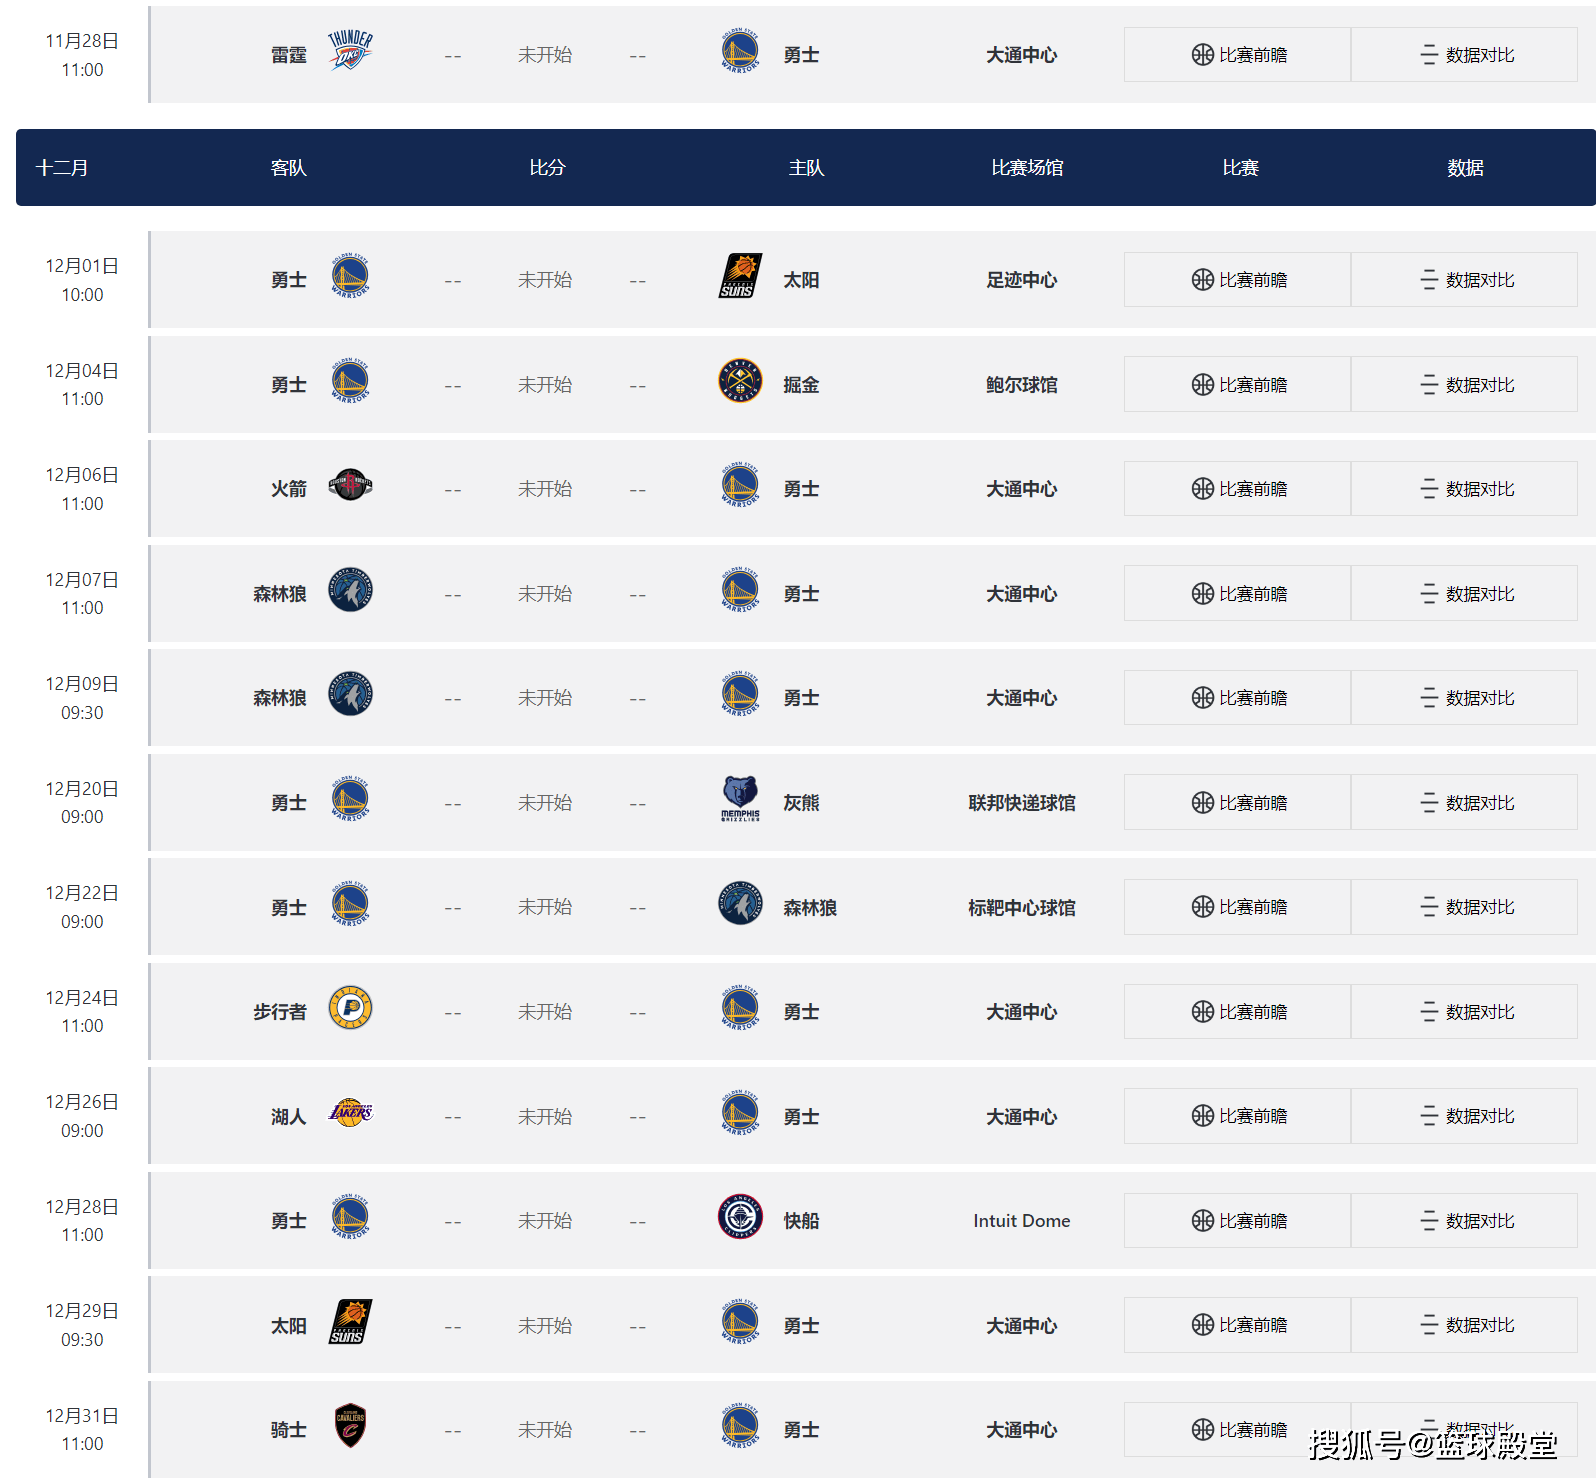This screenshot has width=1596, height=1479.
Task: Click Rockets logo in 12月06日 row
Action: click(350, 485)
